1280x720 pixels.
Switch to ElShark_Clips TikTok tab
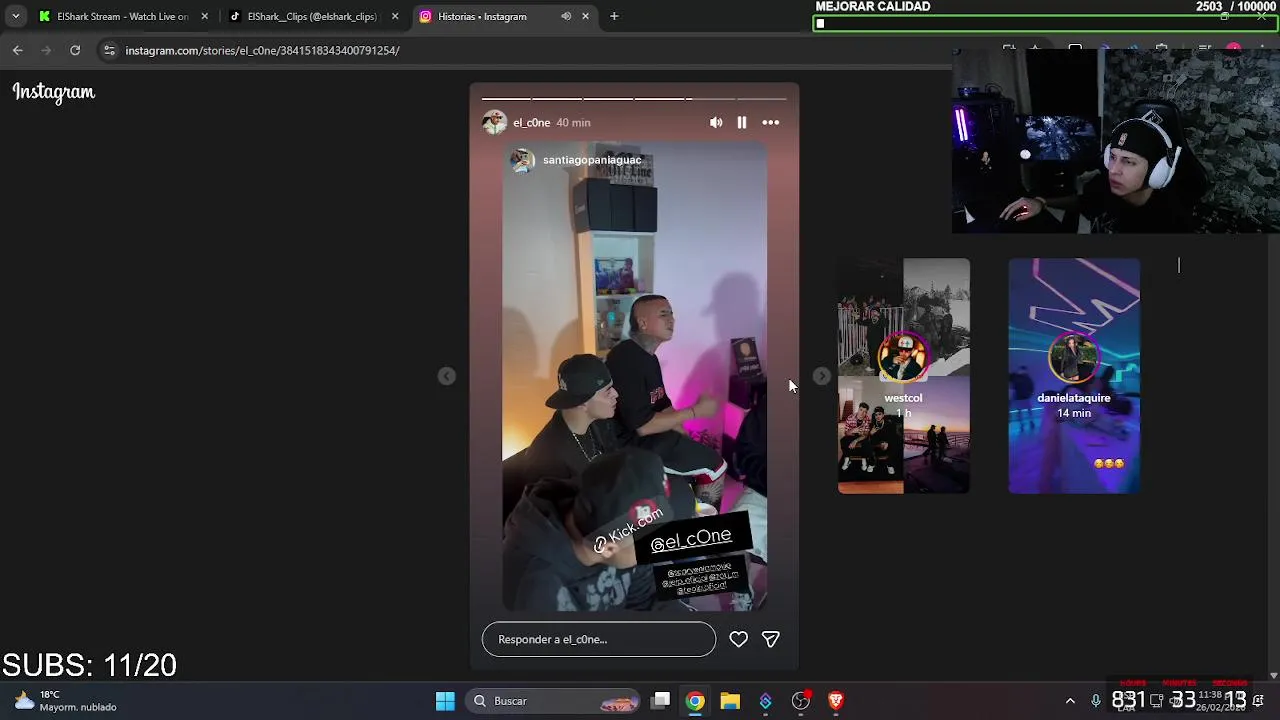pos(312,16)
